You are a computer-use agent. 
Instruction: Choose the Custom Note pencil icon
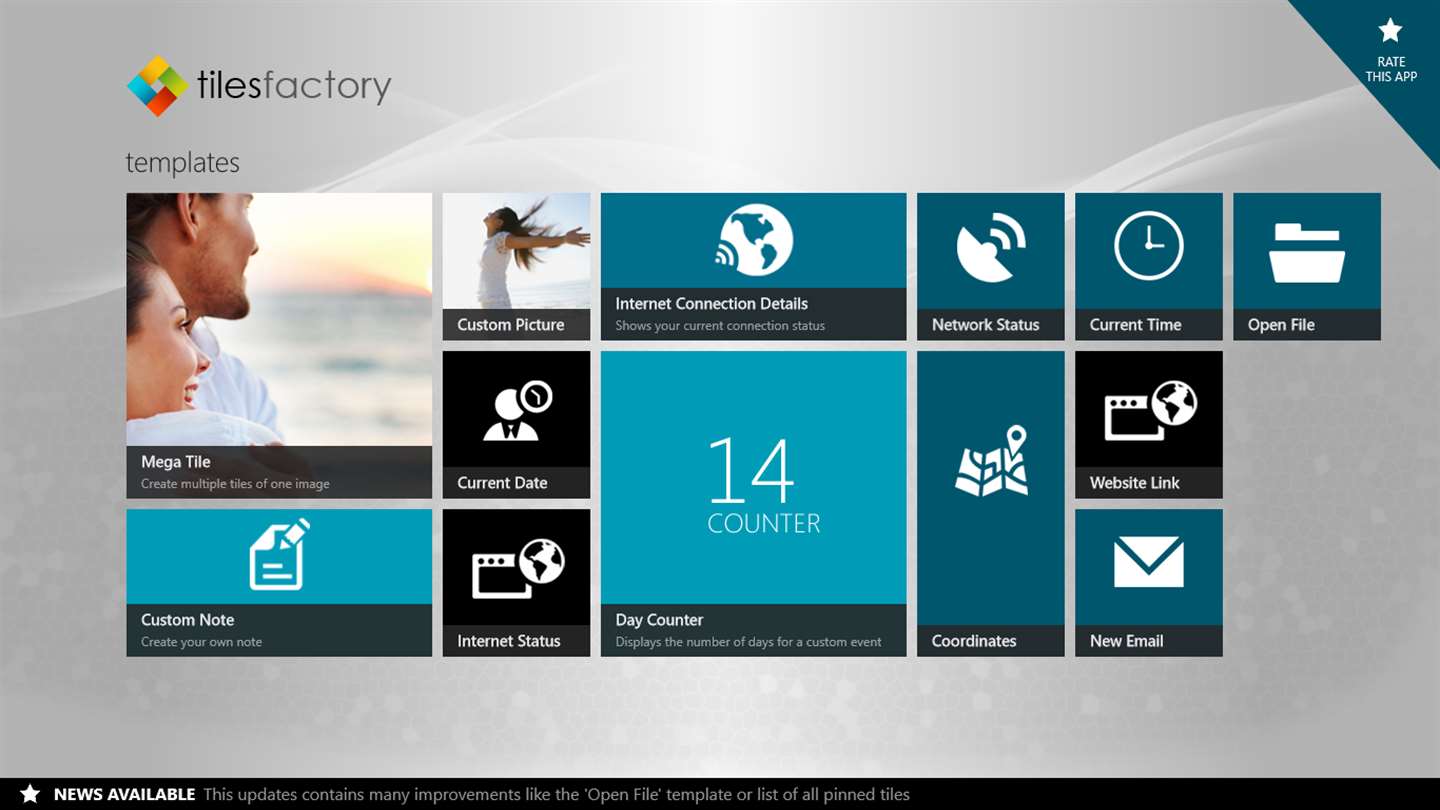(279, 554)
